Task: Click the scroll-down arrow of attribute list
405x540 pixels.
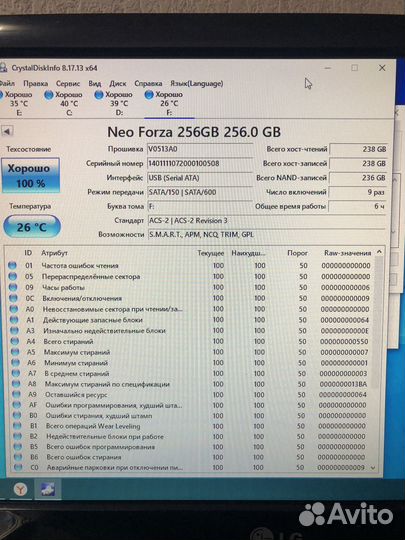Action: tap(373, 468)
